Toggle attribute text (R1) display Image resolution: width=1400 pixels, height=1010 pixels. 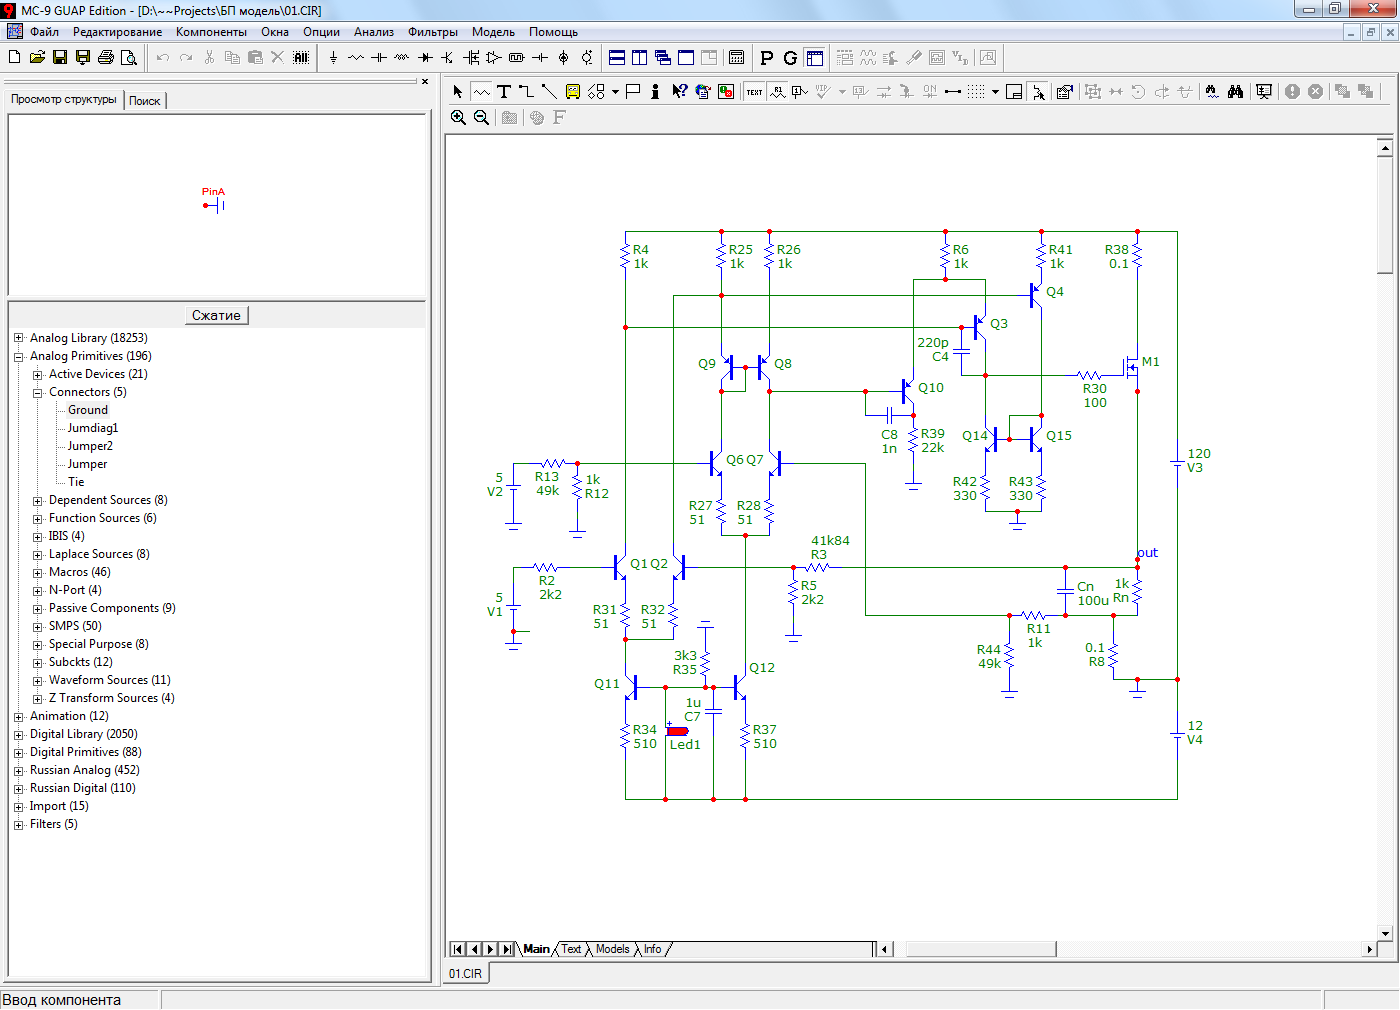pyautogui.click(x=777, y=92)
